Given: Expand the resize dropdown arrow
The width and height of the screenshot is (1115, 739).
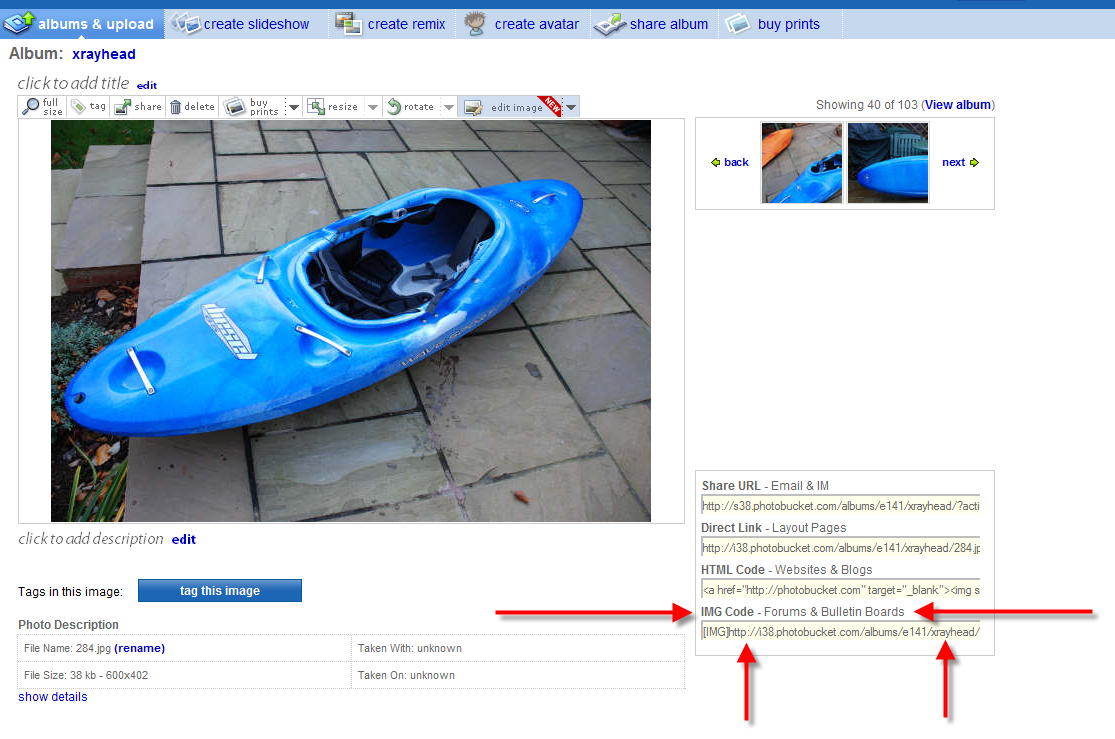Looking at the screenshot, I should (372, 108).
